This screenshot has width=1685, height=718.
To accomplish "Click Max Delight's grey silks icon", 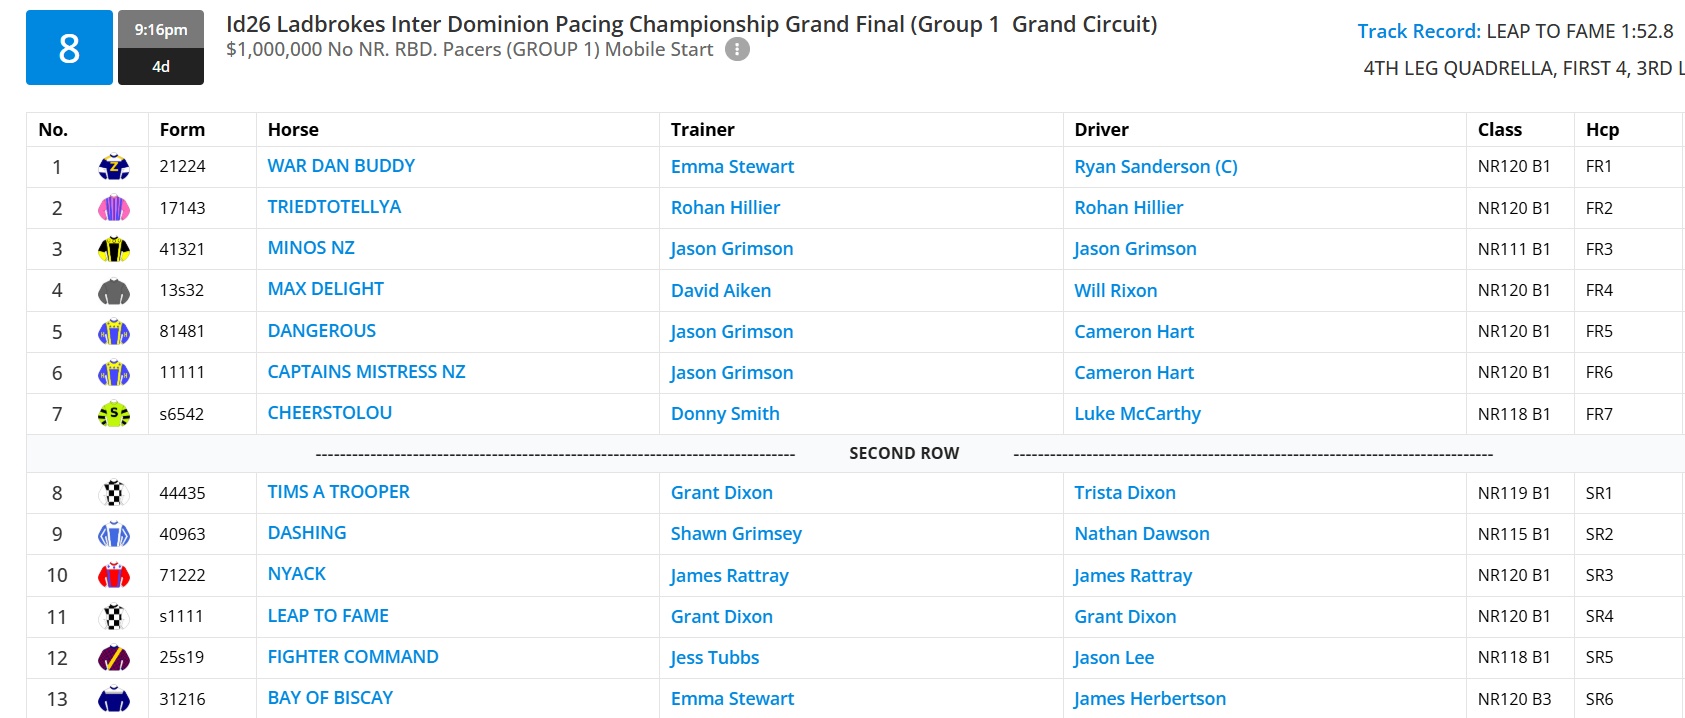I will pyautogui.click(x=114, y=291).
